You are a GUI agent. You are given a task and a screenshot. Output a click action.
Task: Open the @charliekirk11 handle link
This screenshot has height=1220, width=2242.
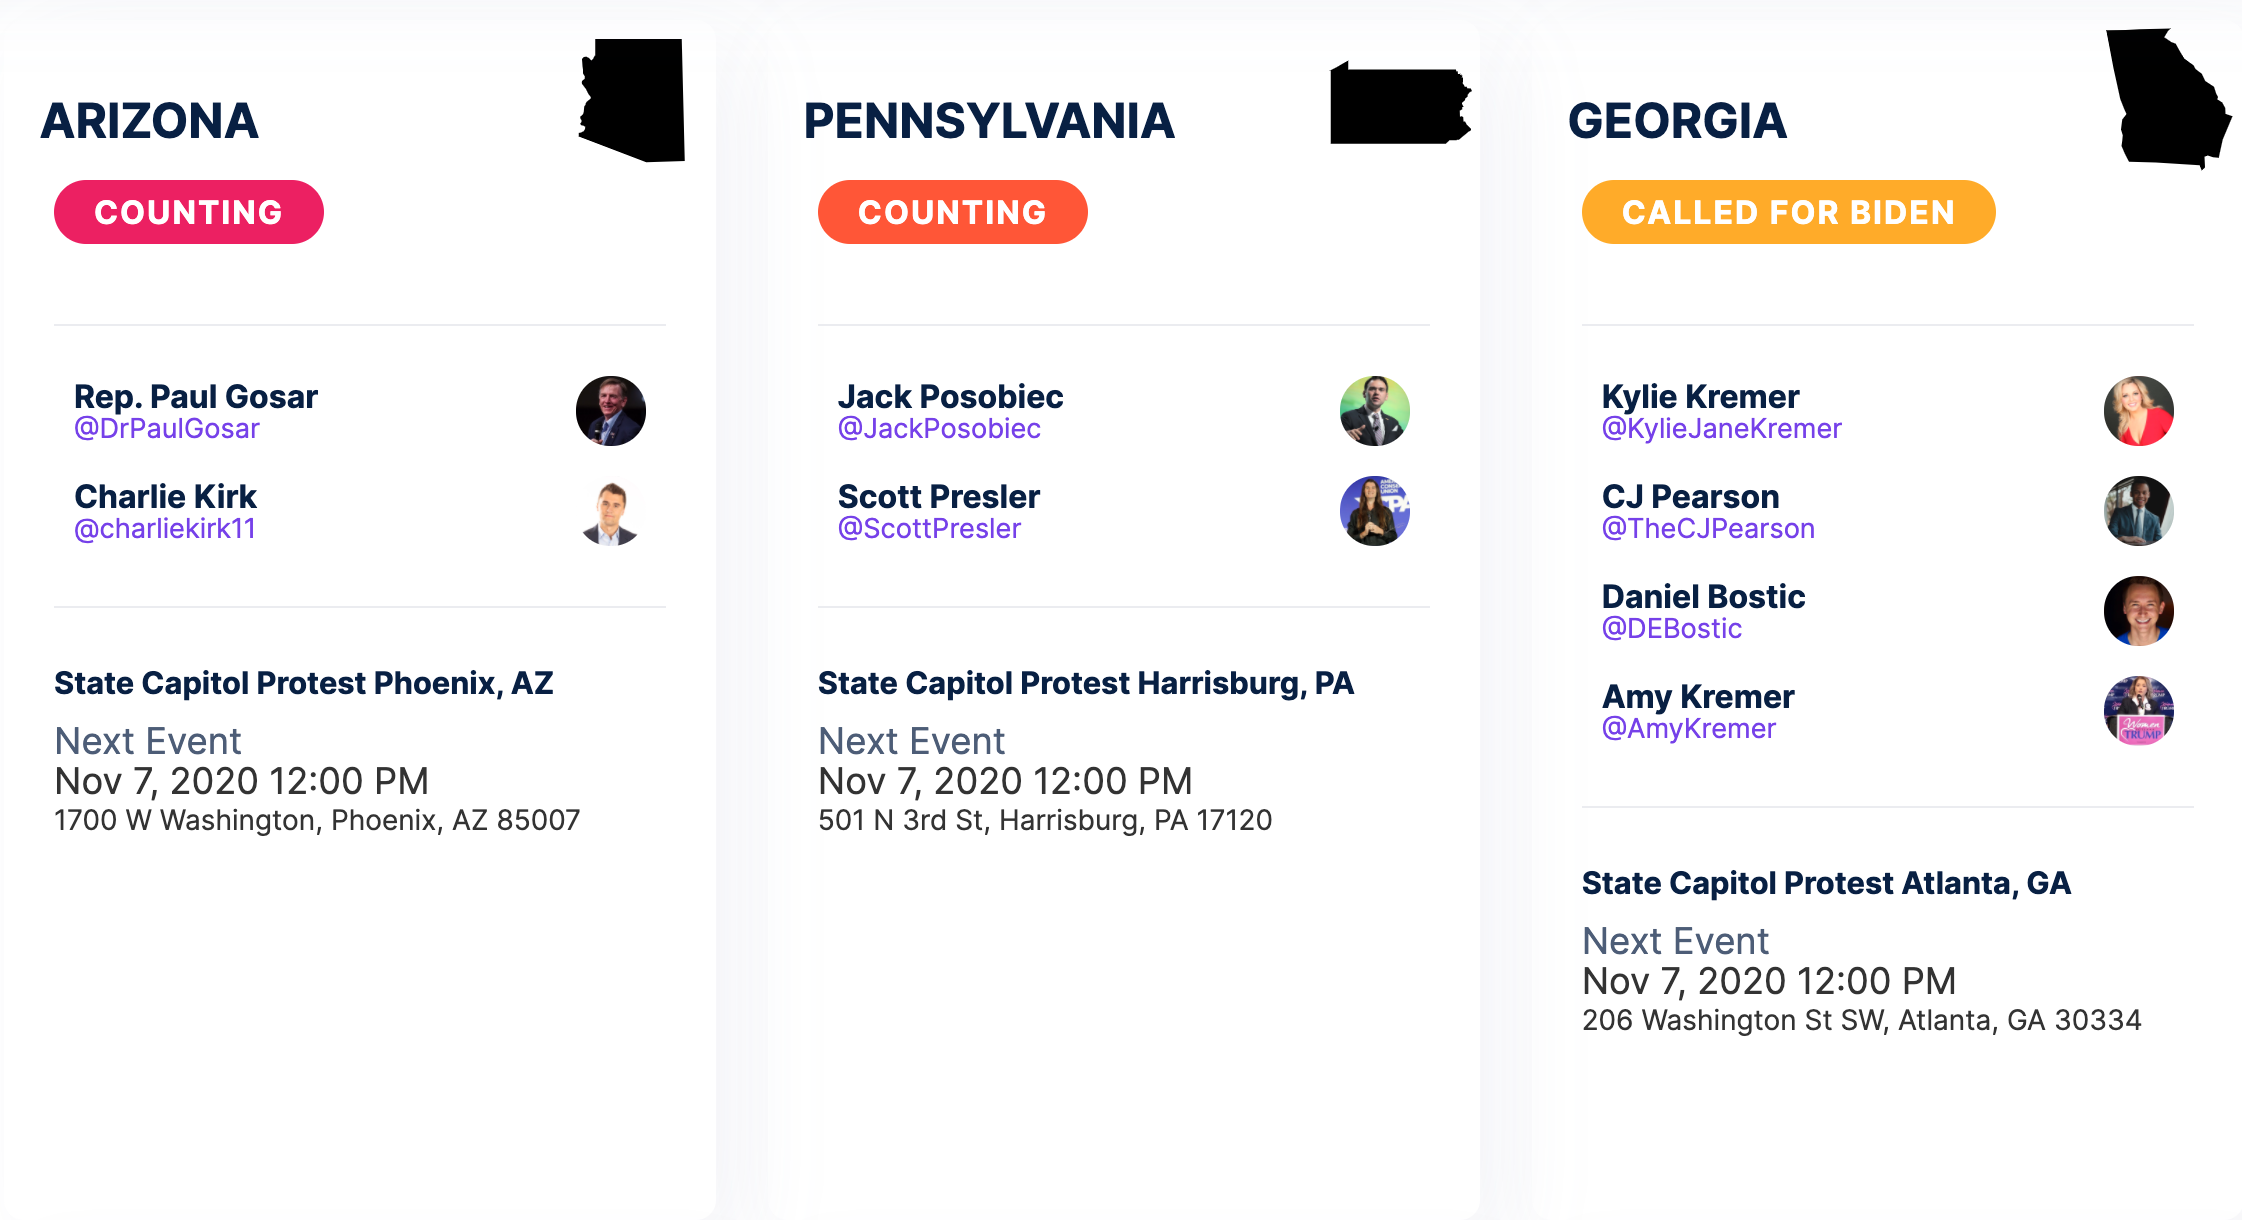click(x=165, y=529)
